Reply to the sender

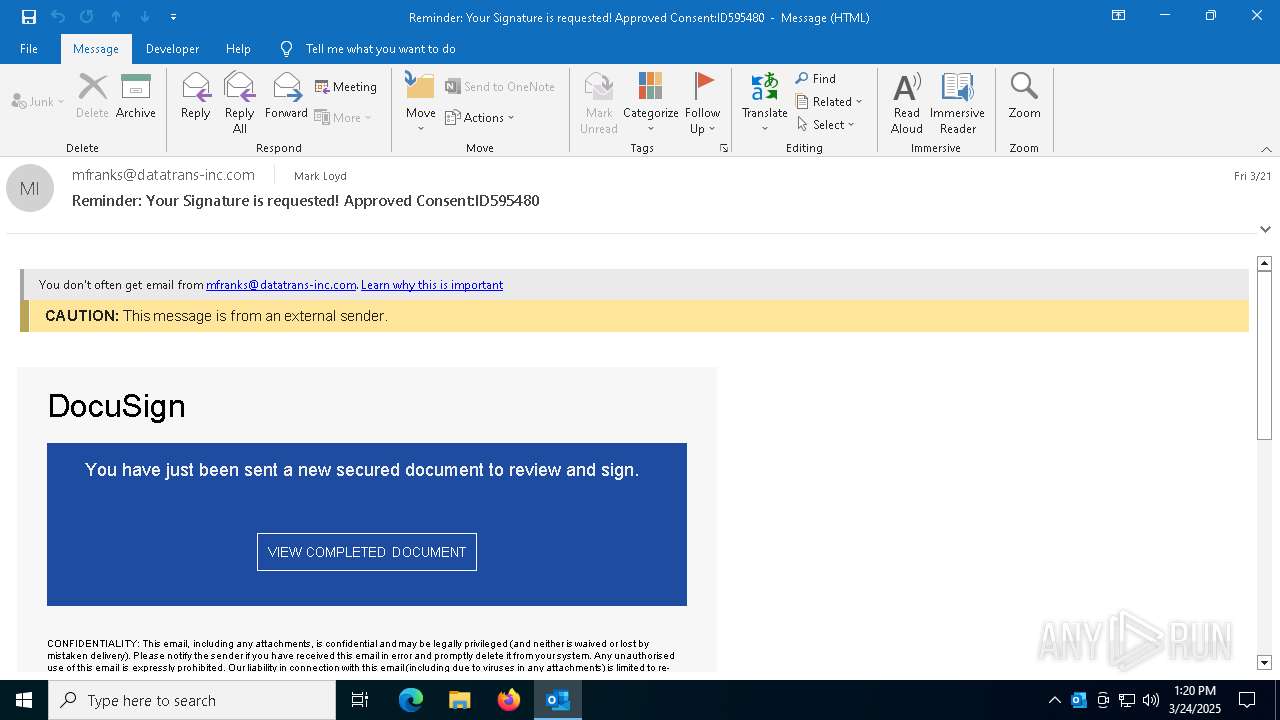pyautogui.click(x=196, y=96)
